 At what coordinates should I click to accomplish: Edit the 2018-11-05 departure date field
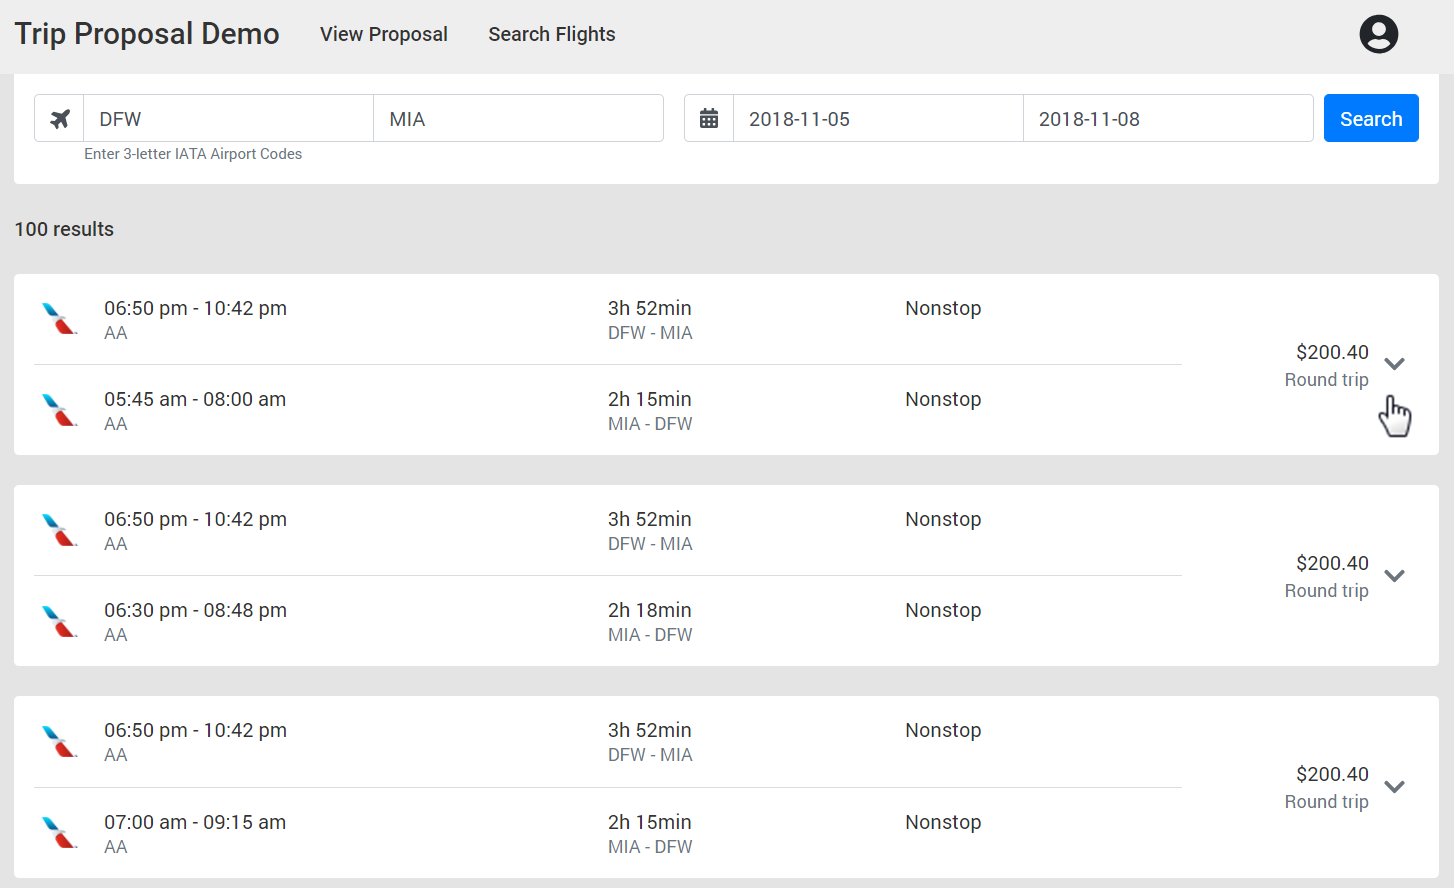pyautogui.click(x=878, y=119)
